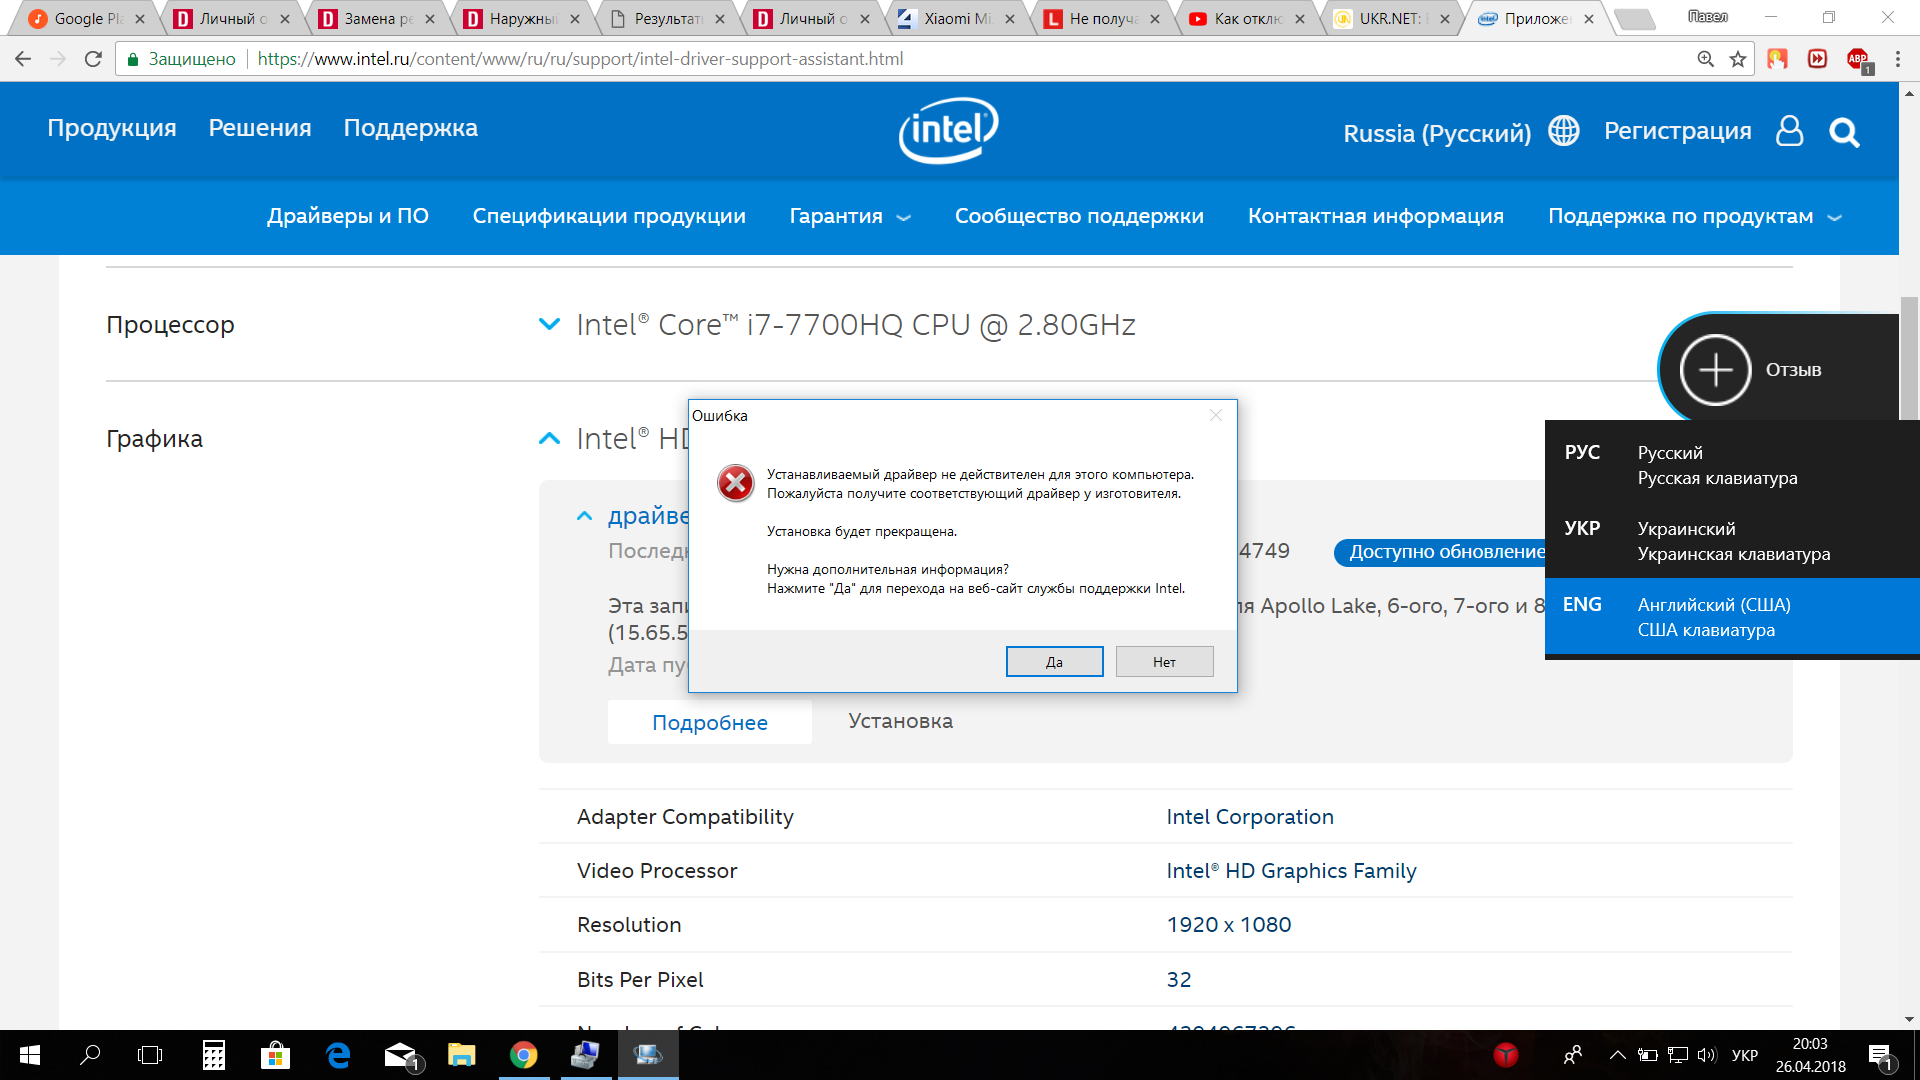
Task: Select Русский keyboard layout
Action: 1732,465
